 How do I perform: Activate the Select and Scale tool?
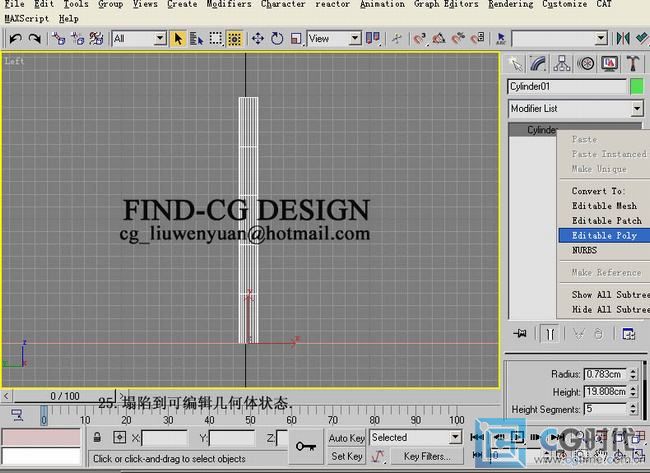pyautogui.click(x=296, y=39)
